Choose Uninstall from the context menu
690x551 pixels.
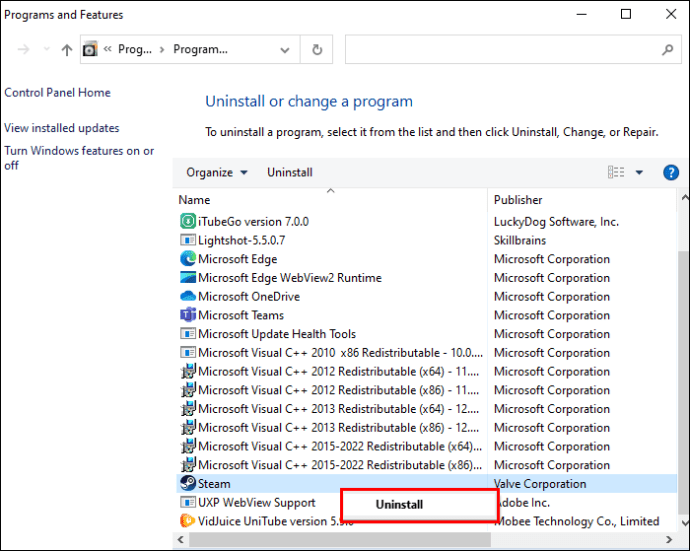click(399, 505)
